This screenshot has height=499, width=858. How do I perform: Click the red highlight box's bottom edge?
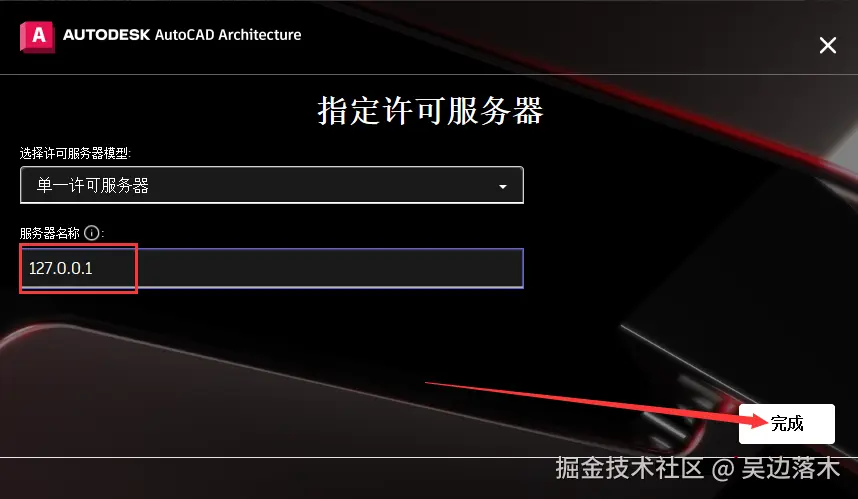click(78, 292)
